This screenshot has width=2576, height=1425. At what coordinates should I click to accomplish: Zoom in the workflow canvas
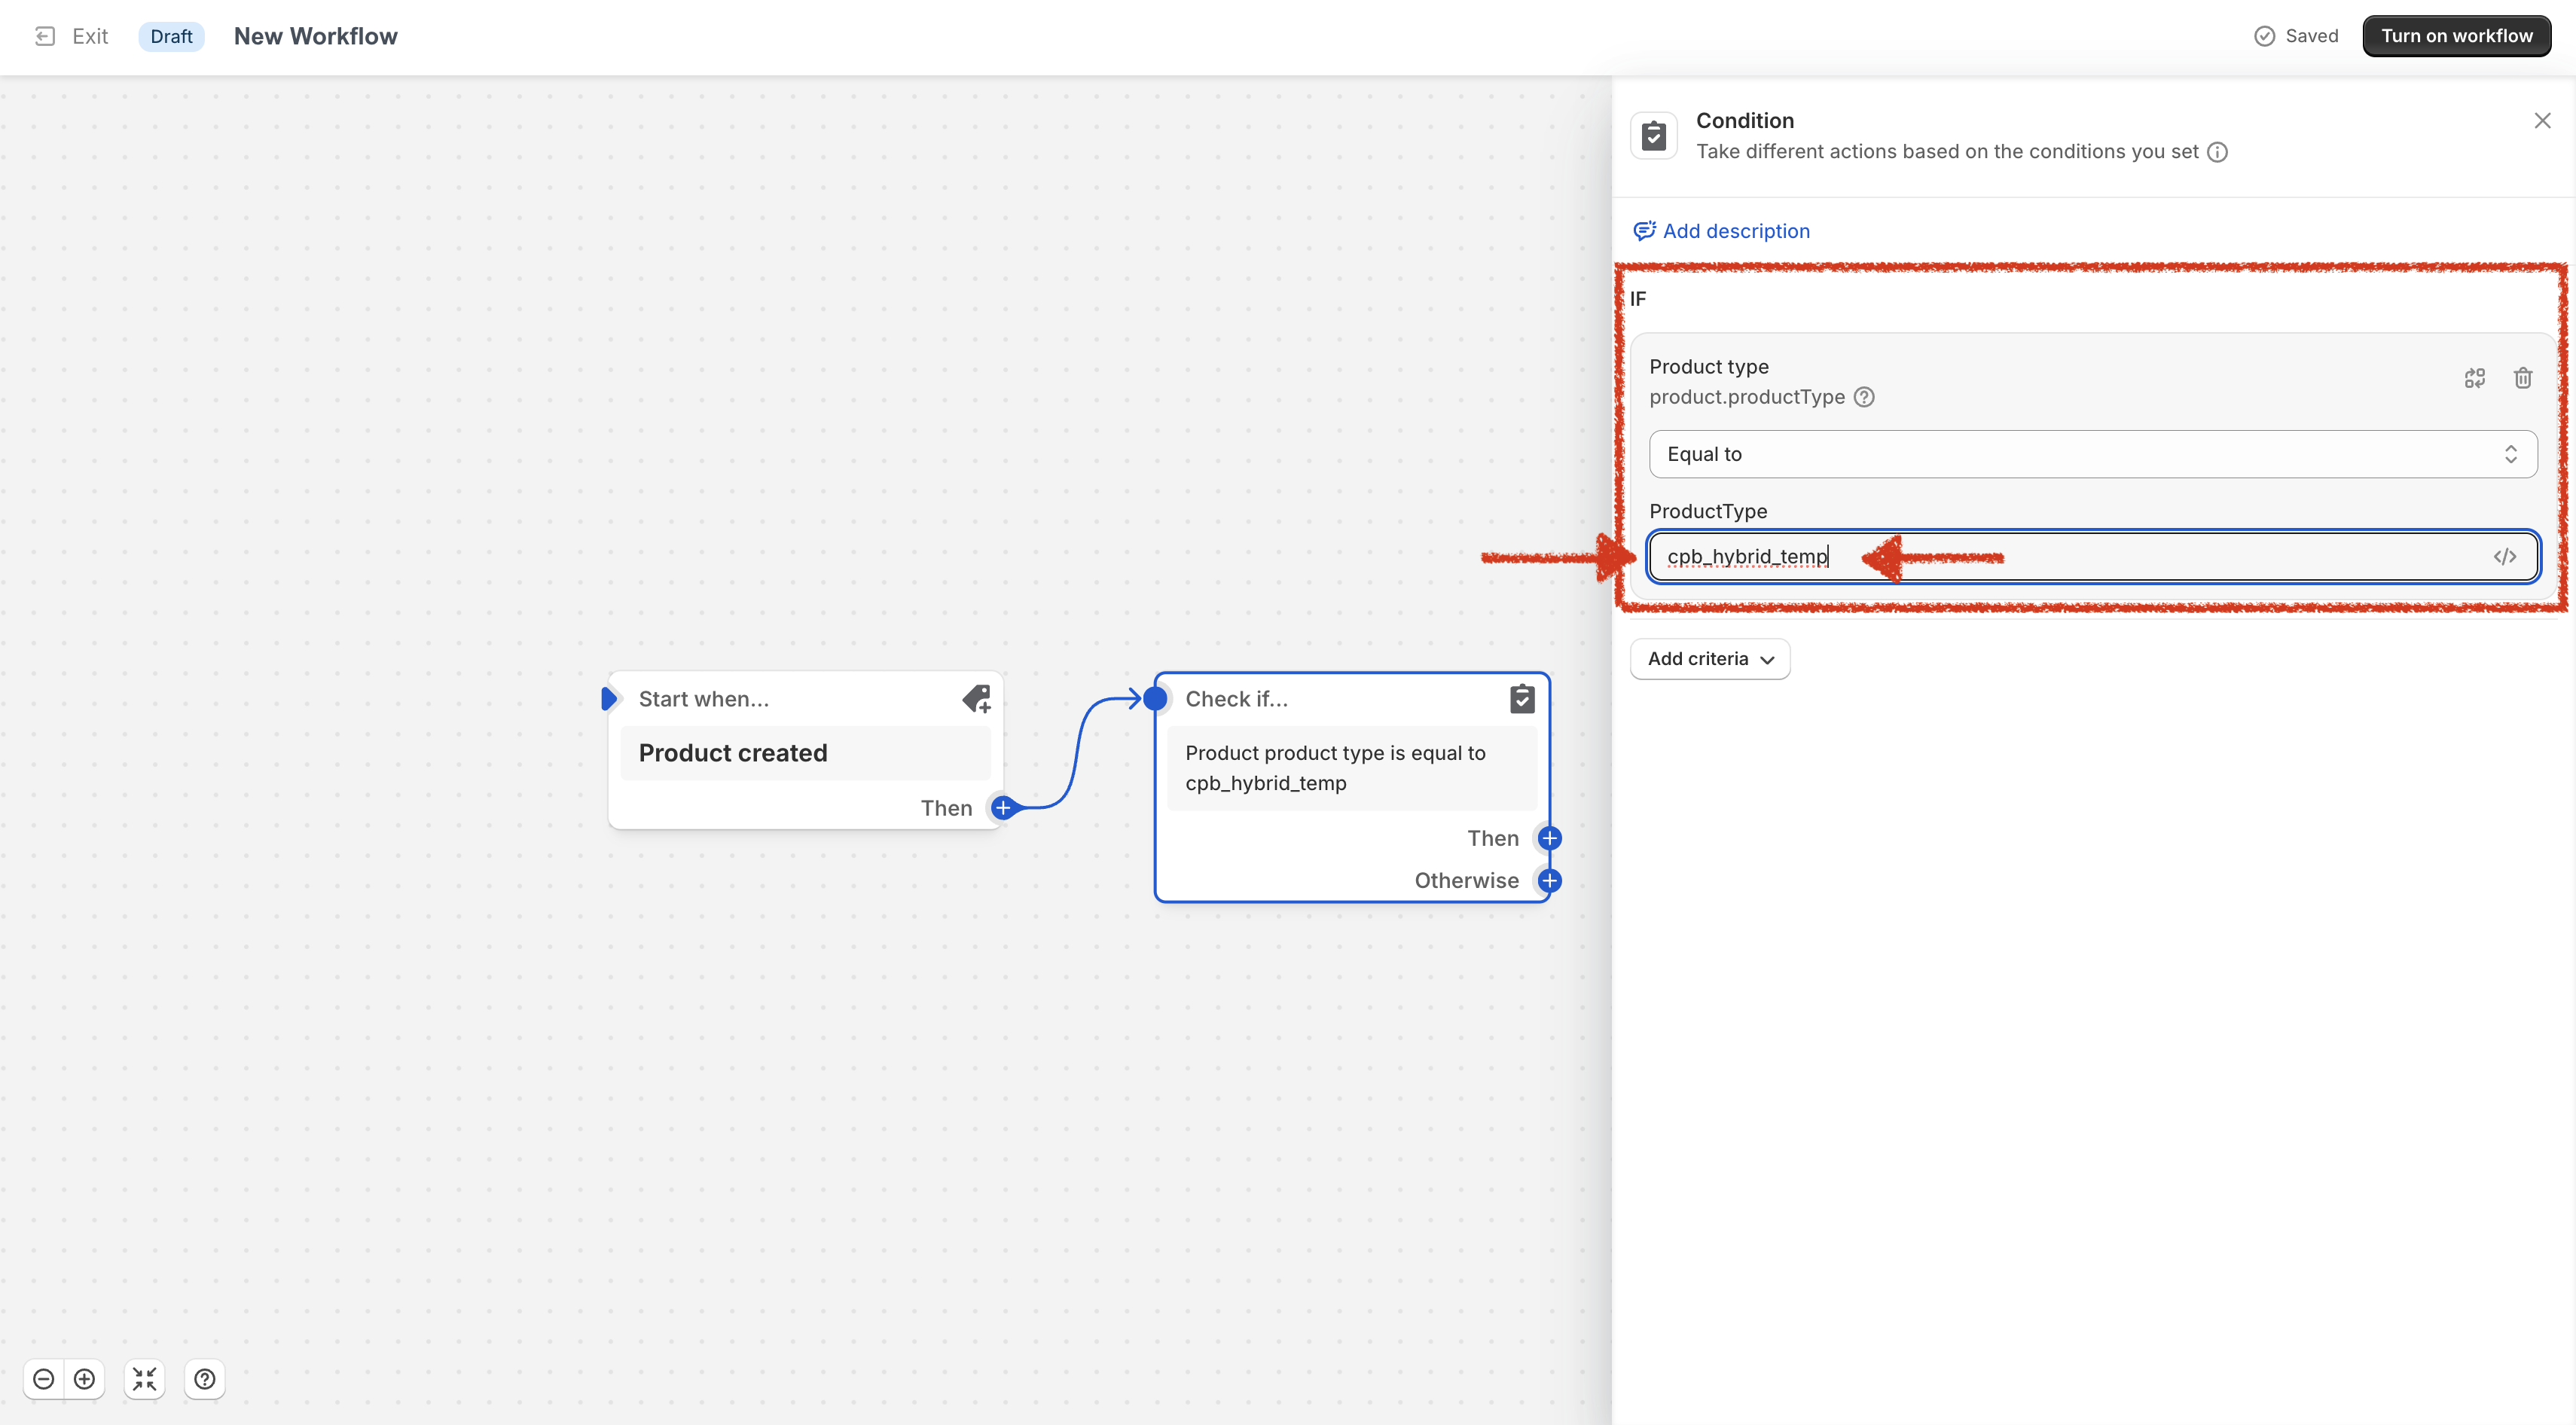point(85,1380)
